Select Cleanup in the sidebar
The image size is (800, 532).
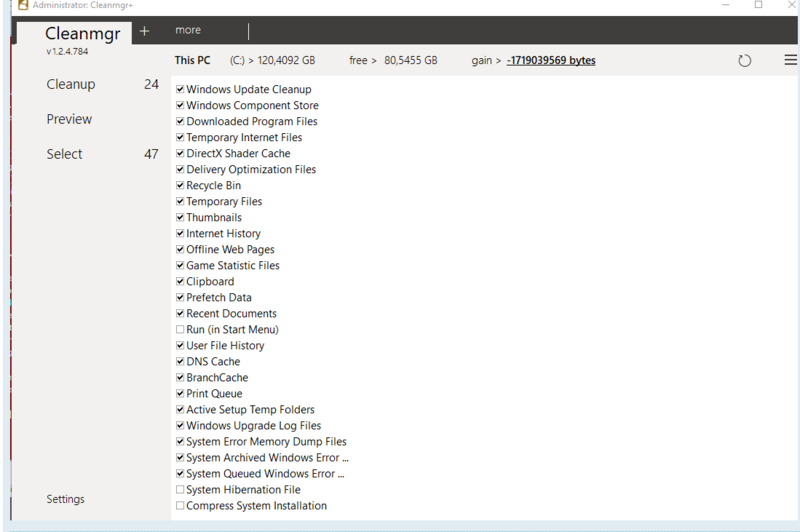(x=71, y=84)
